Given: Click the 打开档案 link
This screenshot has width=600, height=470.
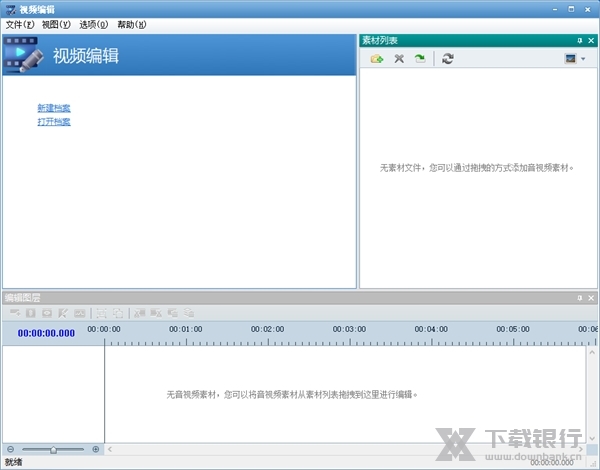Looking at the screenshot, I should point(54,122).
